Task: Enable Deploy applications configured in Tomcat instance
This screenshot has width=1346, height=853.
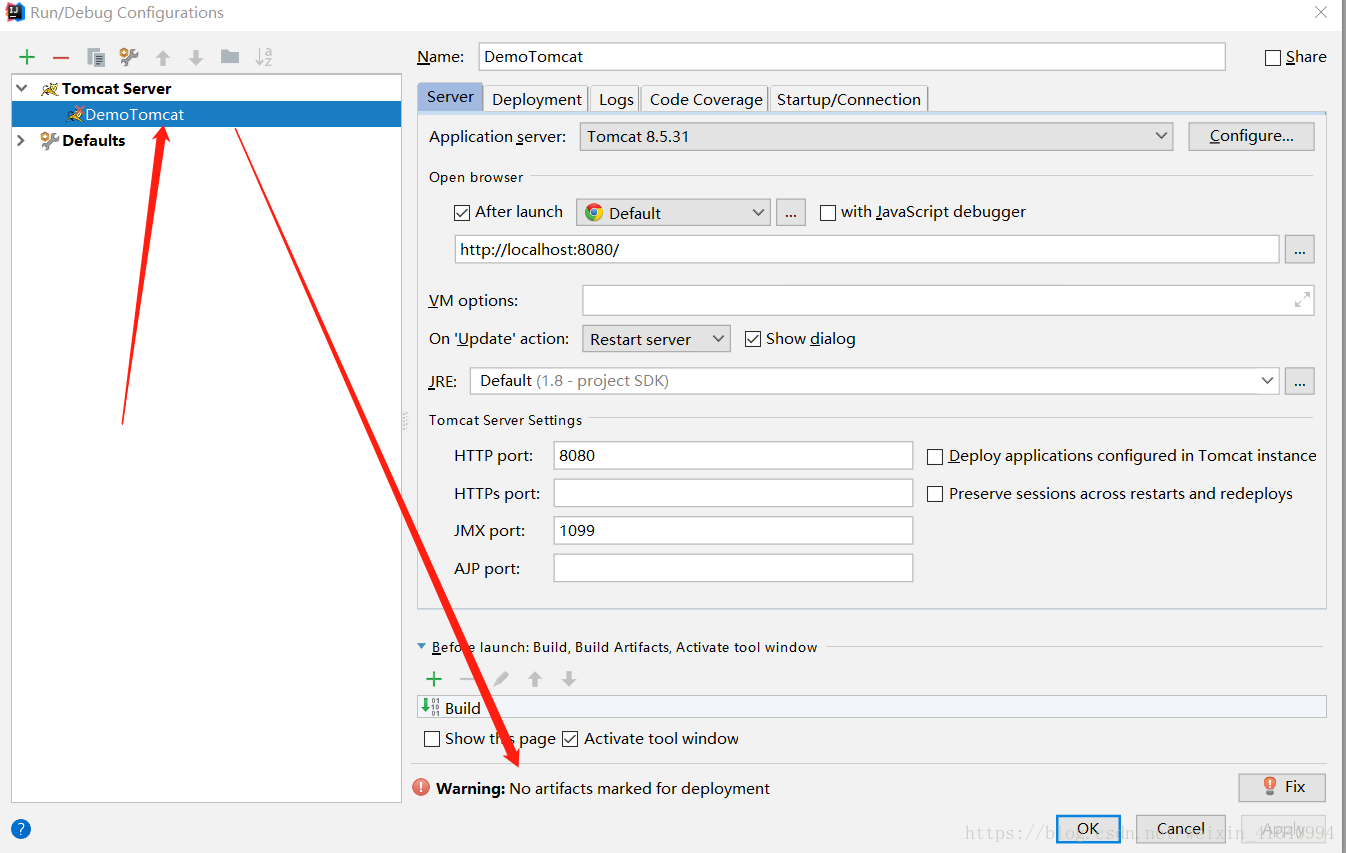Action: (x=935, y=456)
